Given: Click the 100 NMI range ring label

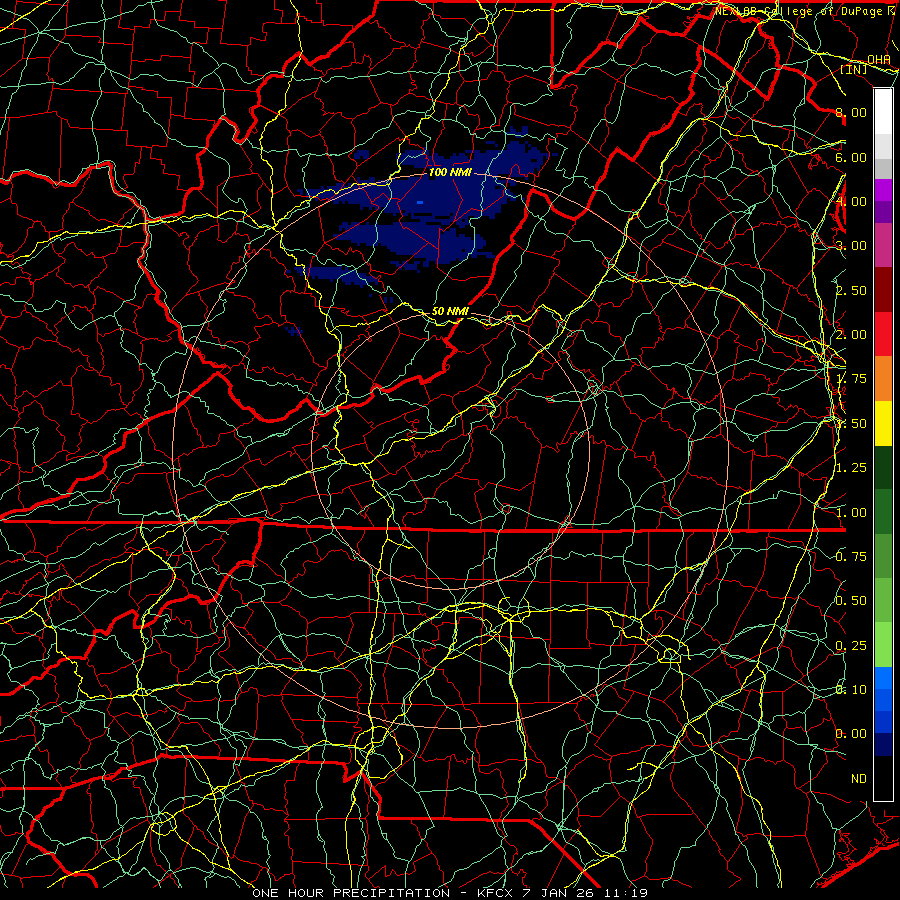Looking at the screenshot, I should coord(449,172).
